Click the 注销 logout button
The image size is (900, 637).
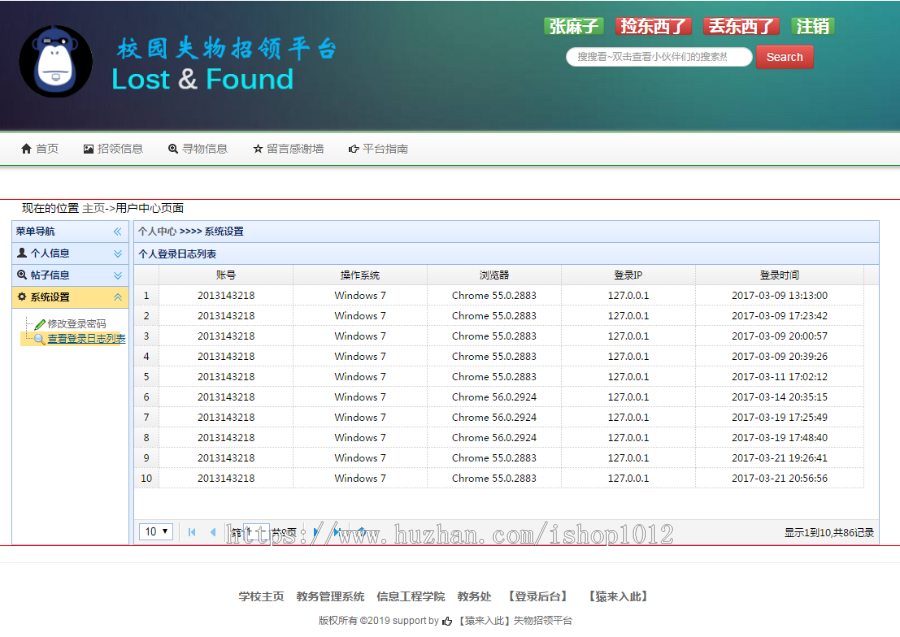(x=813, y=25)
